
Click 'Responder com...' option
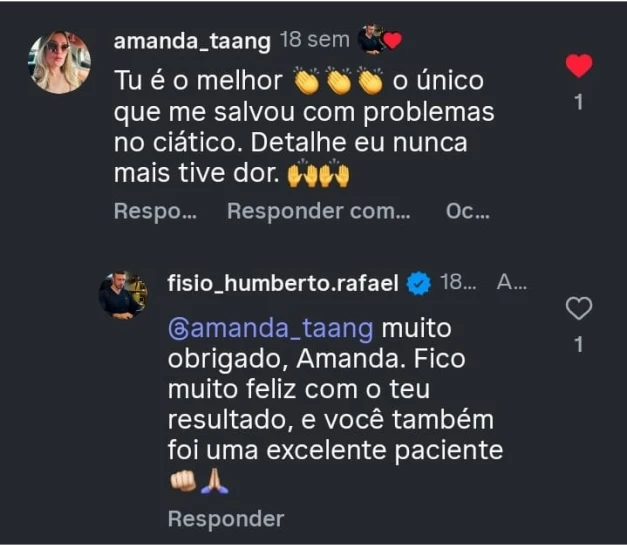[x=319, y=211]
